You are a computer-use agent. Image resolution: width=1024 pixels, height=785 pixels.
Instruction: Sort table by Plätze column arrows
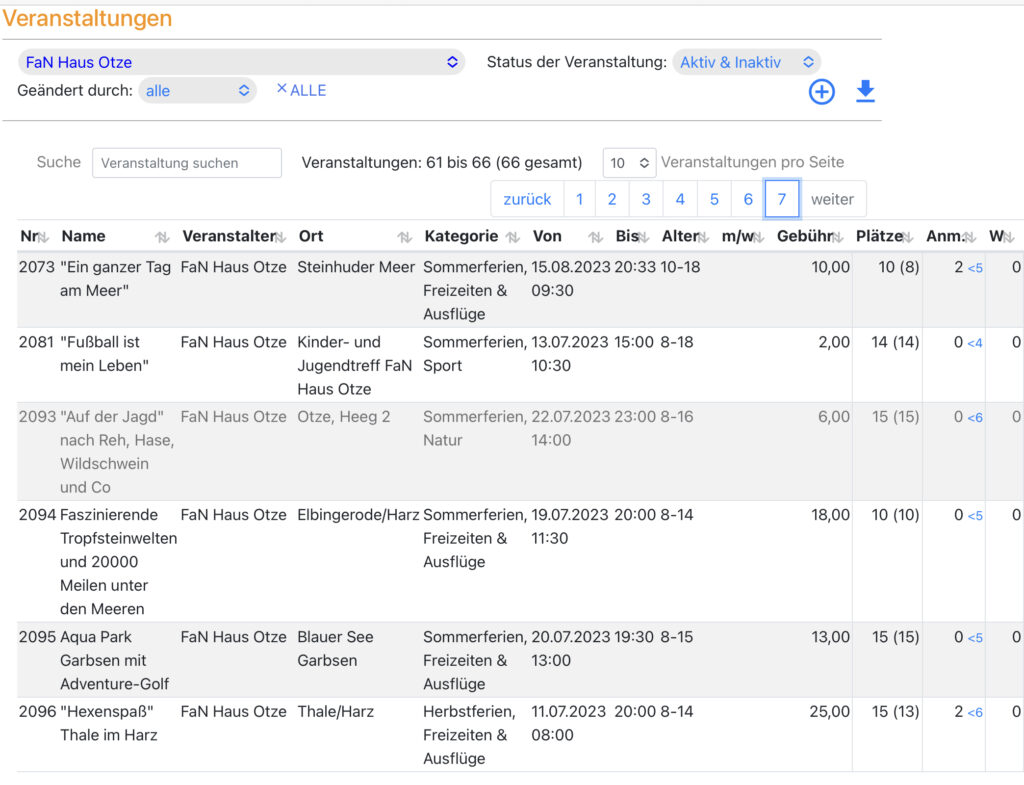pyautogui.click(x=908, y=237)
